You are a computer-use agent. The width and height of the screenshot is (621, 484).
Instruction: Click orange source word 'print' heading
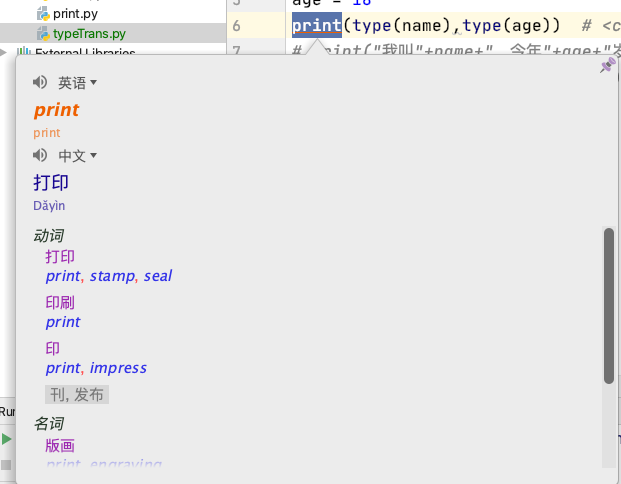pyautogui.click(x=57, y=110)
